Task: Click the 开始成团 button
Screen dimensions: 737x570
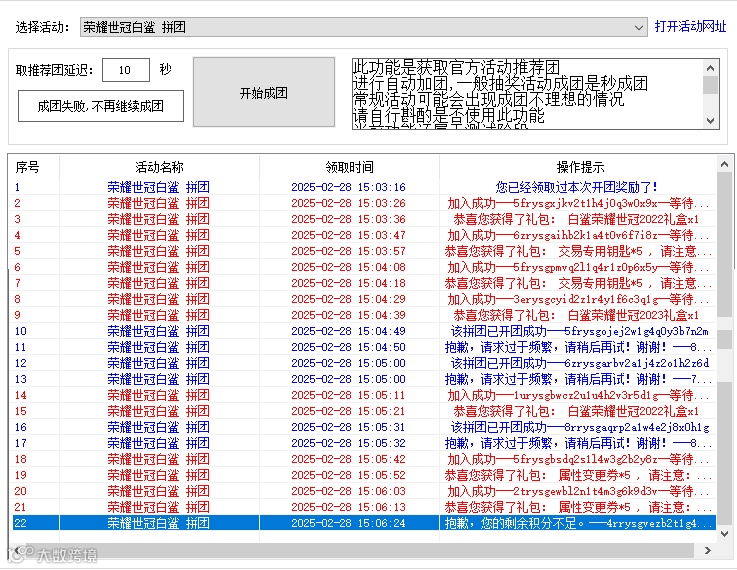Action: pyautogui.click(x=264, y=93)
